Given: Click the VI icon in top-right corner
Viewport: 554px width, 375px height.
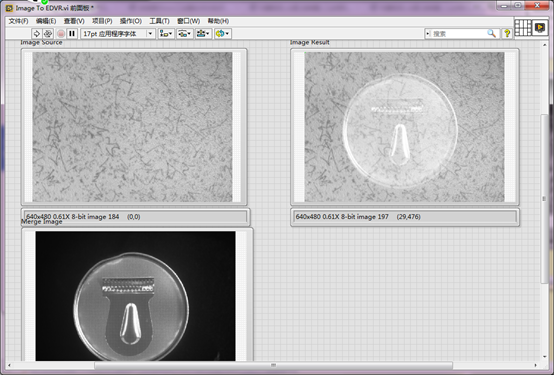Looking at the screenshot, I should click(x=540, y=27).
